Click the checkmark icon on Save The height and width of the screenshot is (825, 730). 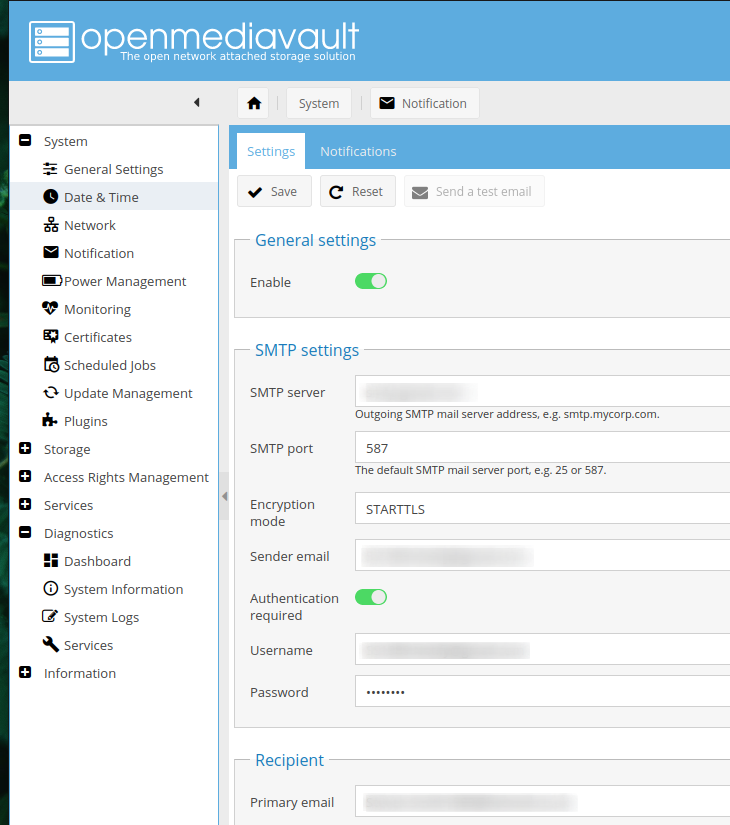coord(255,192)
